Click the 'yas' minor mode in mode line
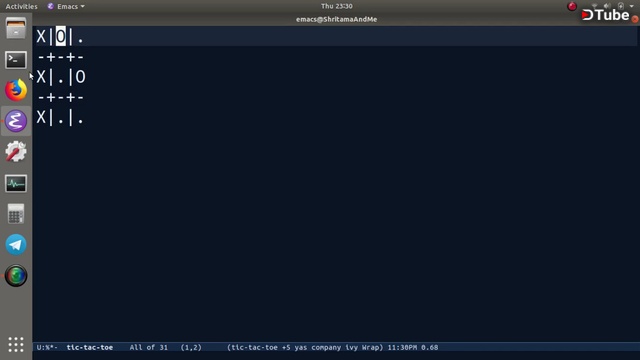Viewport: 640px width, 360px height. (x=301, y=347)
